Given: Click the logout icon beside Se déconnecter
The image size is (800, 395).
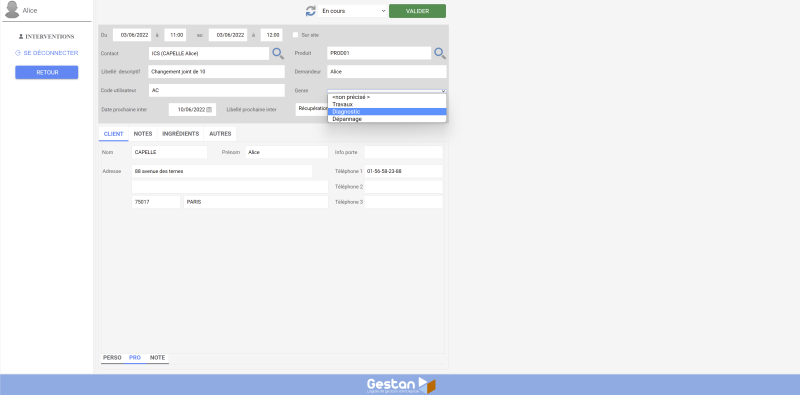Looking at the screenshot, I should (x=18, y=53).
